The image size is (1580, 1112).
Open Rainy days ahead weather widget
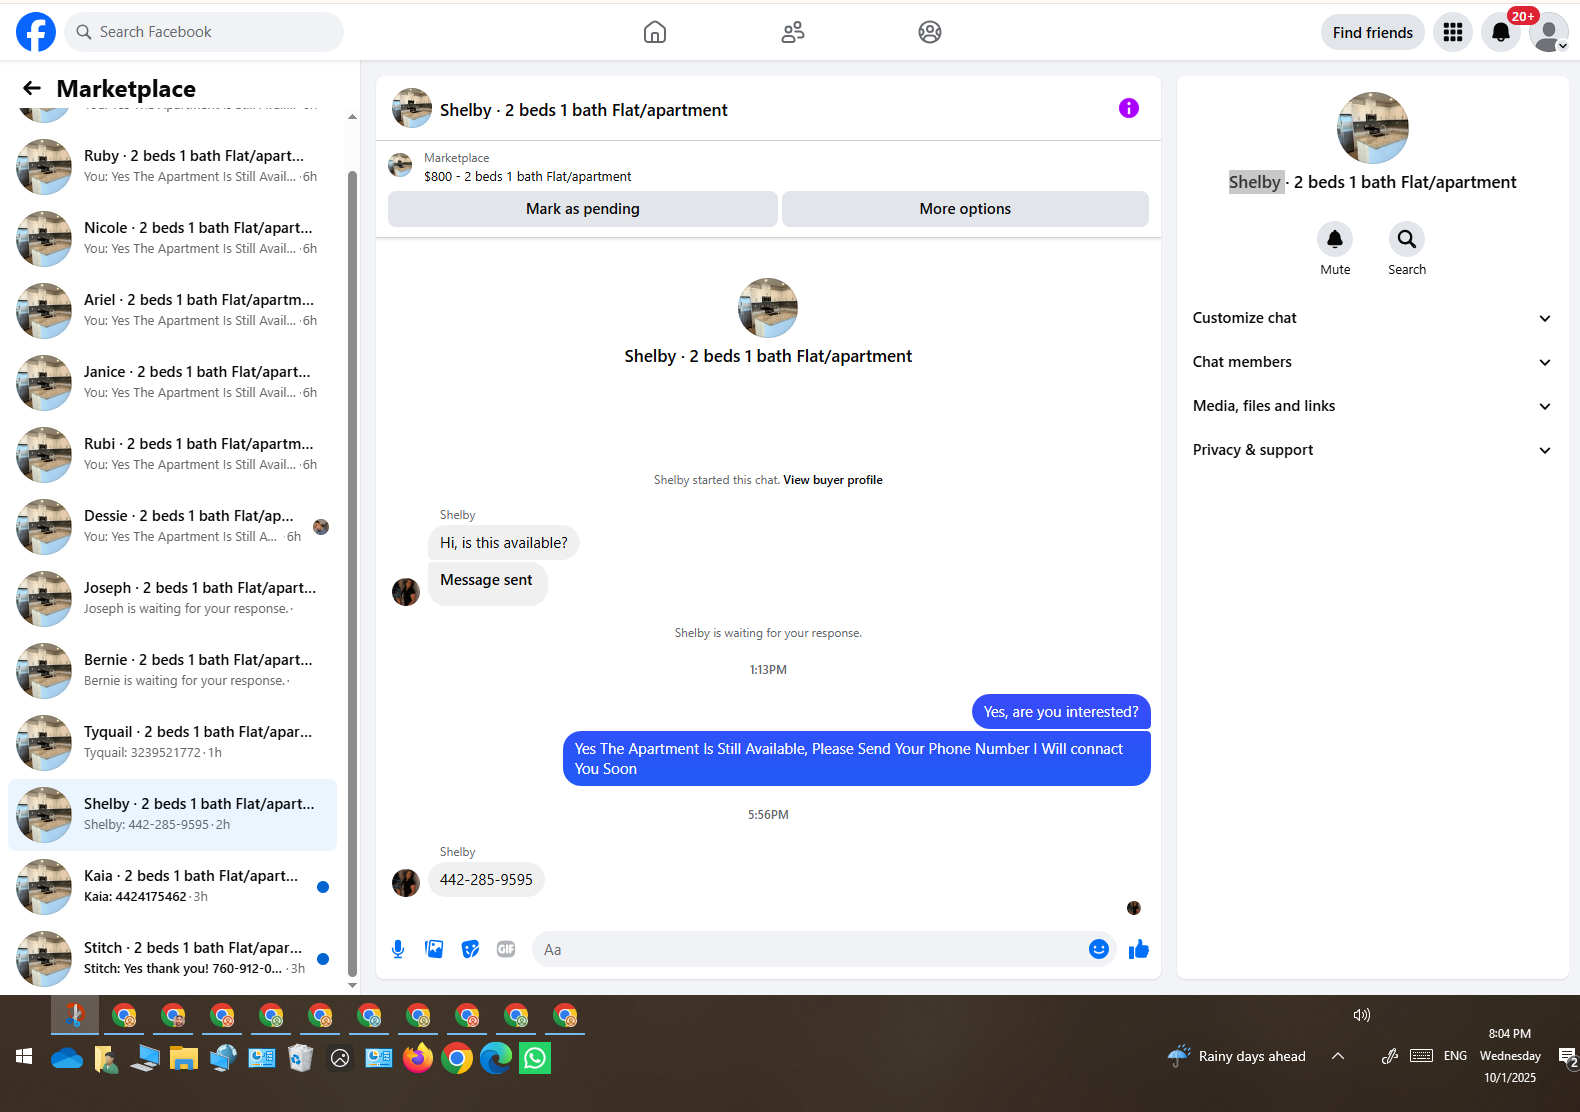pyautogui.click(x=1238, y=1056)
